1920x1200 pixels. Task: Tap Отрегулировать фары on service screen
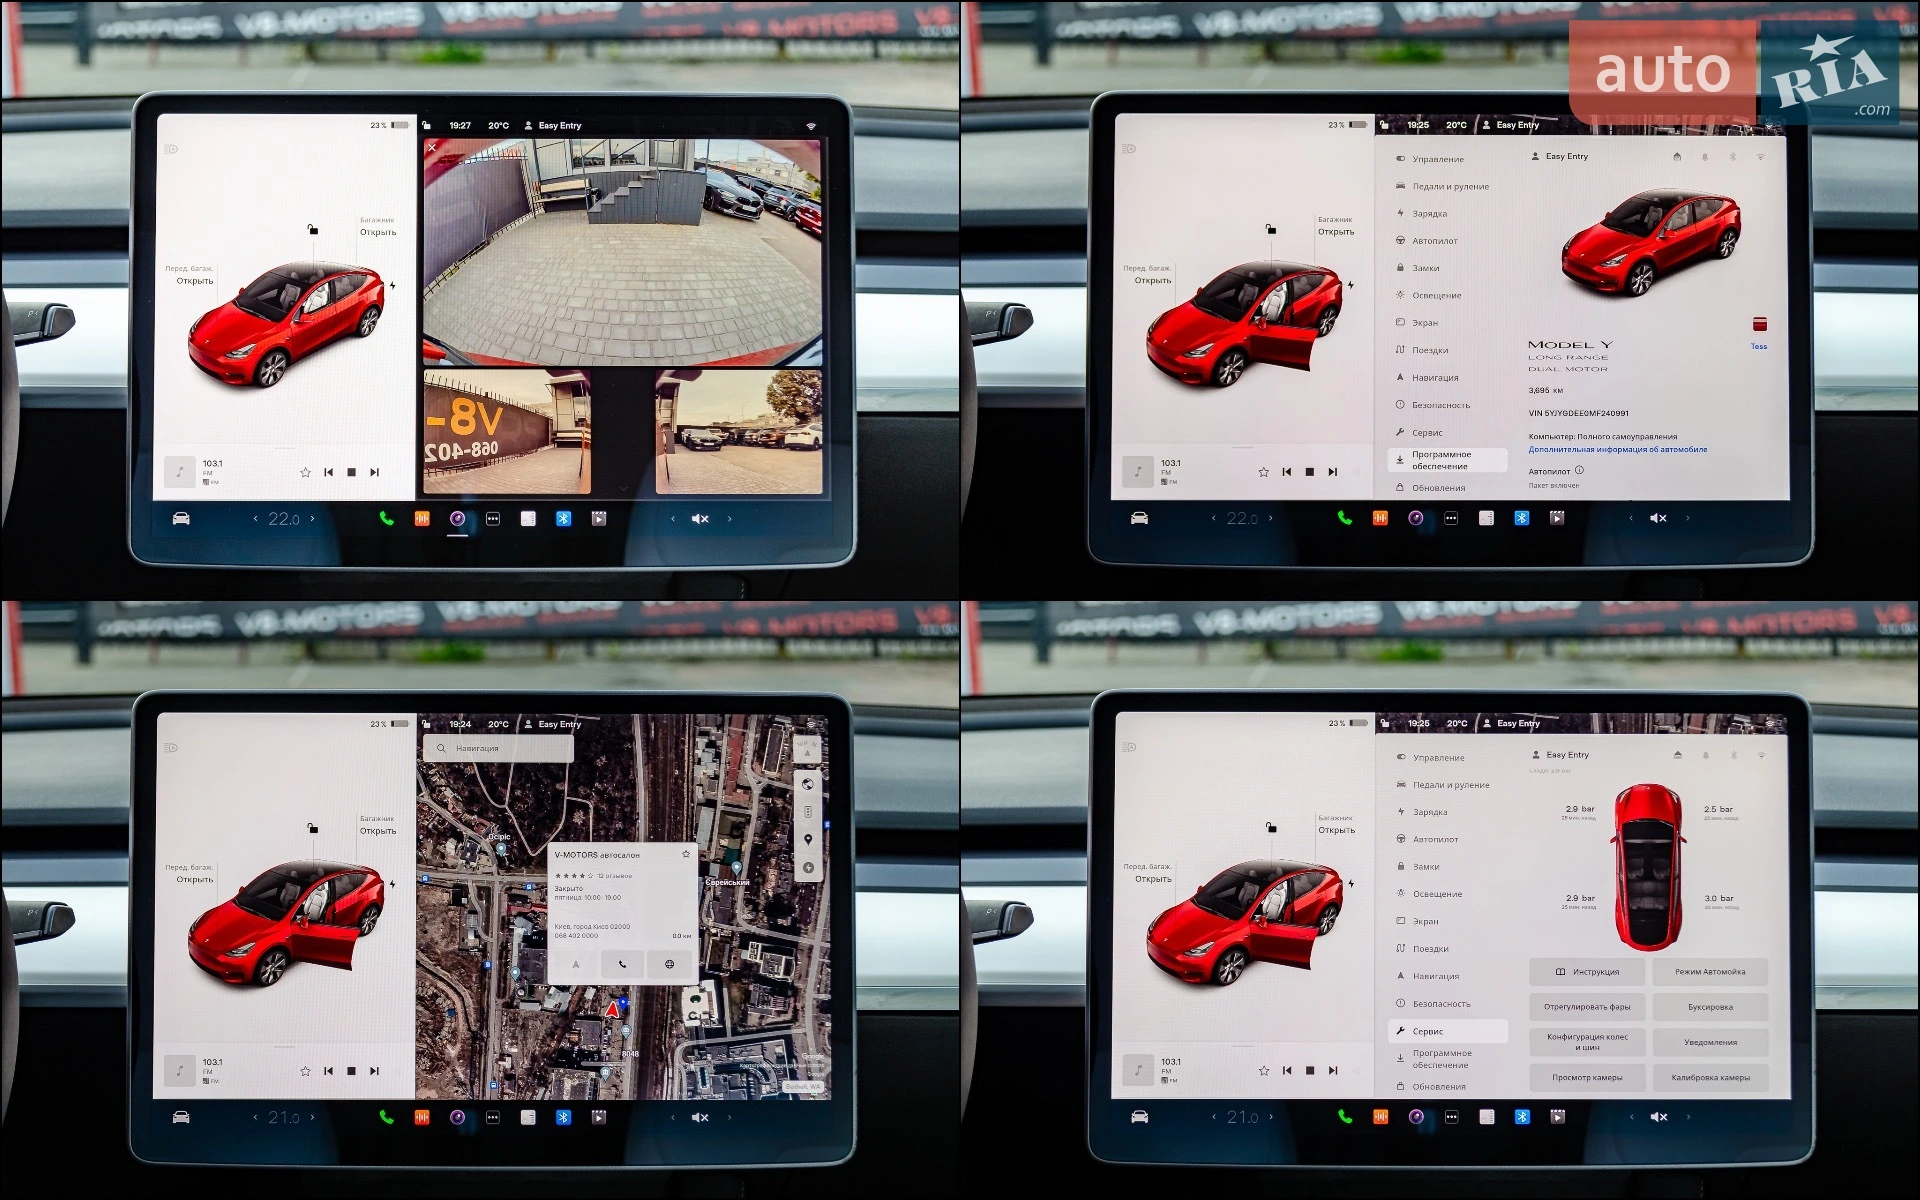[x=1587, y=1007]
